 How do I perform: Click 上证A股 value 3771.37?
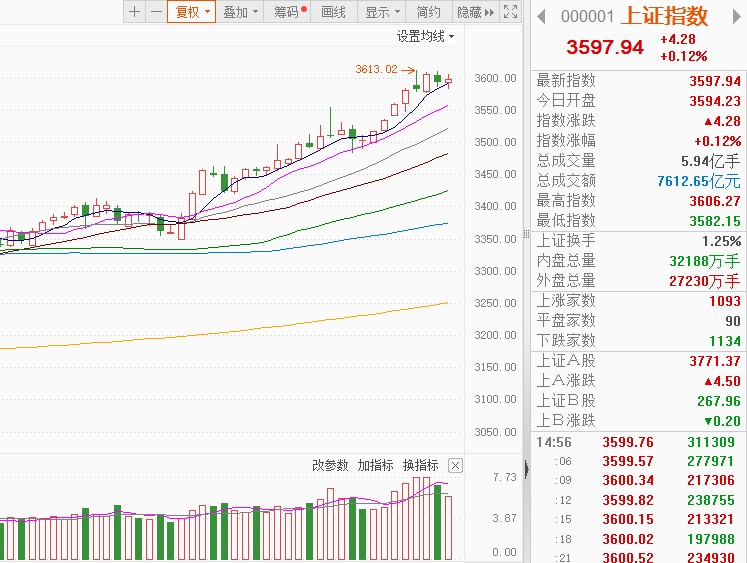[715, 361]
